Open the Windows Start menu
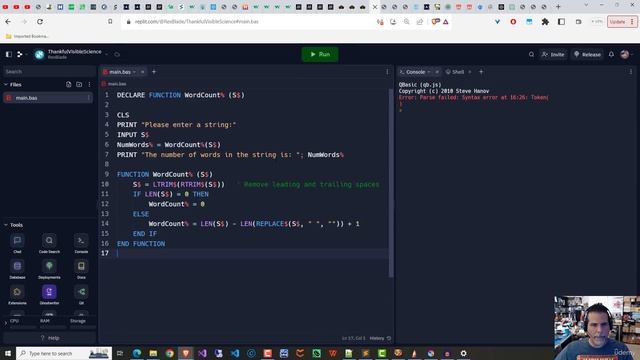This screenshot has width=640, height=360. 7,353
